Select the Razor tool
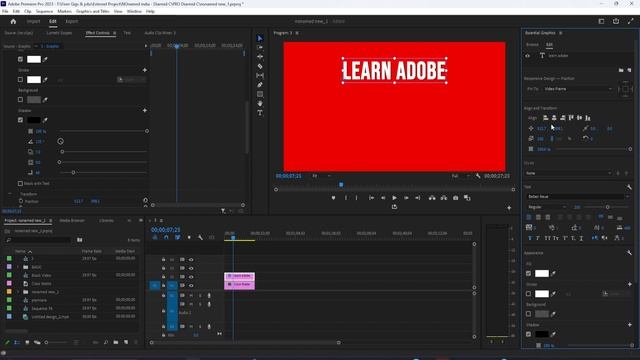 coord(260,66)
